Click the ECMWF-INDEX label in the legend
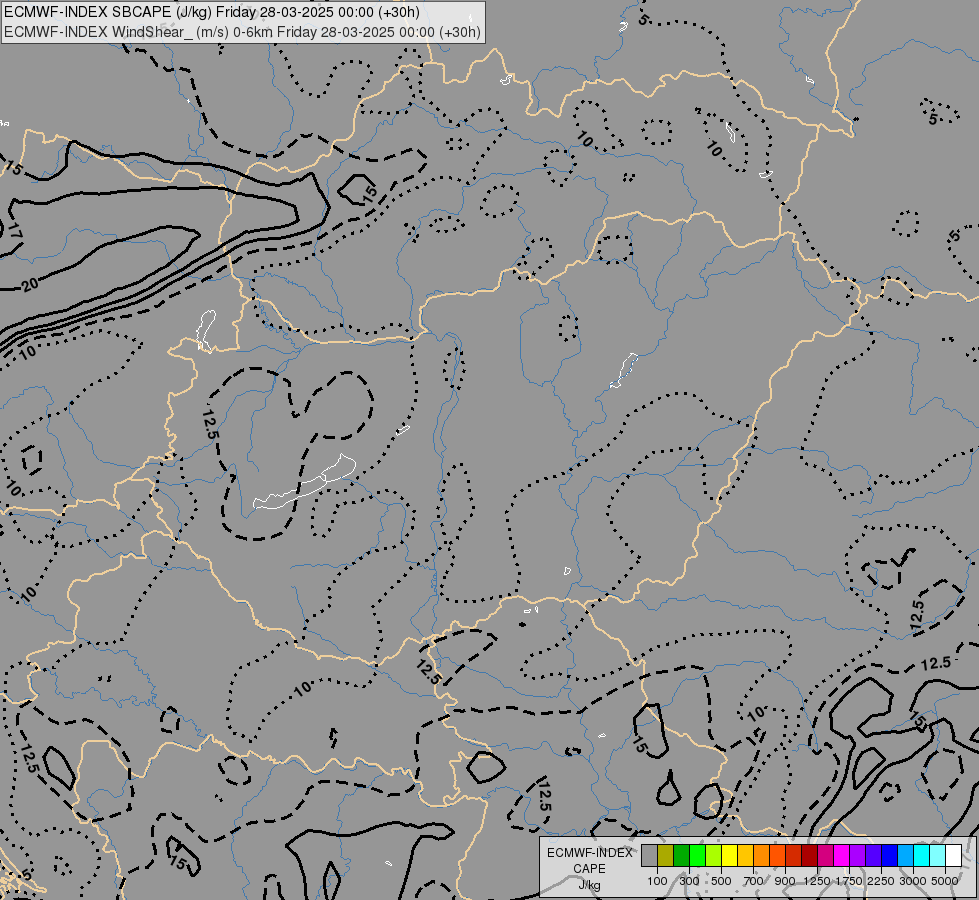The width and height of the screenshot is (979, 900). tap(589, 853)
